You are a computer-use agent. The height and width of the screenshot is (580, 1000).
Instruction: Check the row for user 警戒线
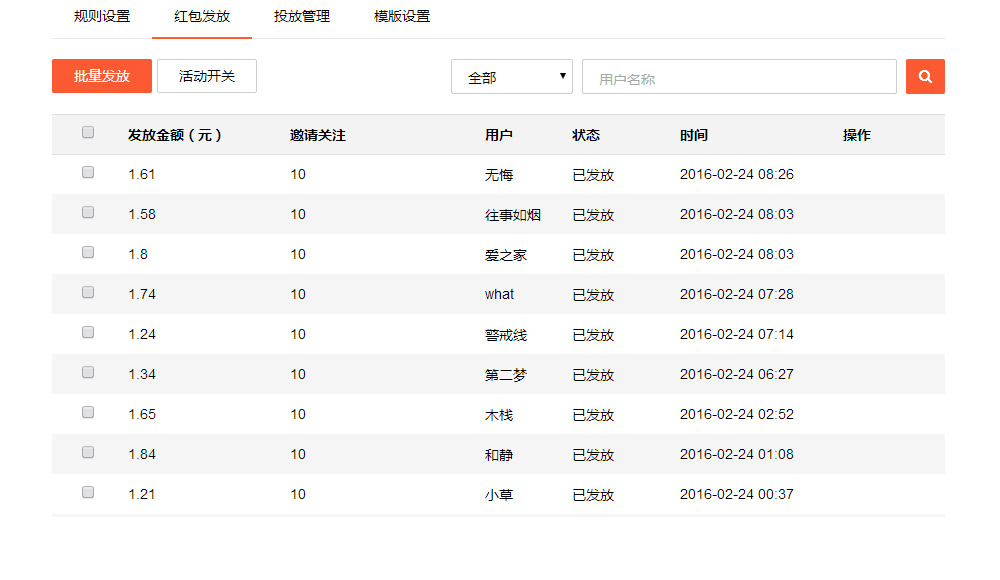tap(88, 332)
